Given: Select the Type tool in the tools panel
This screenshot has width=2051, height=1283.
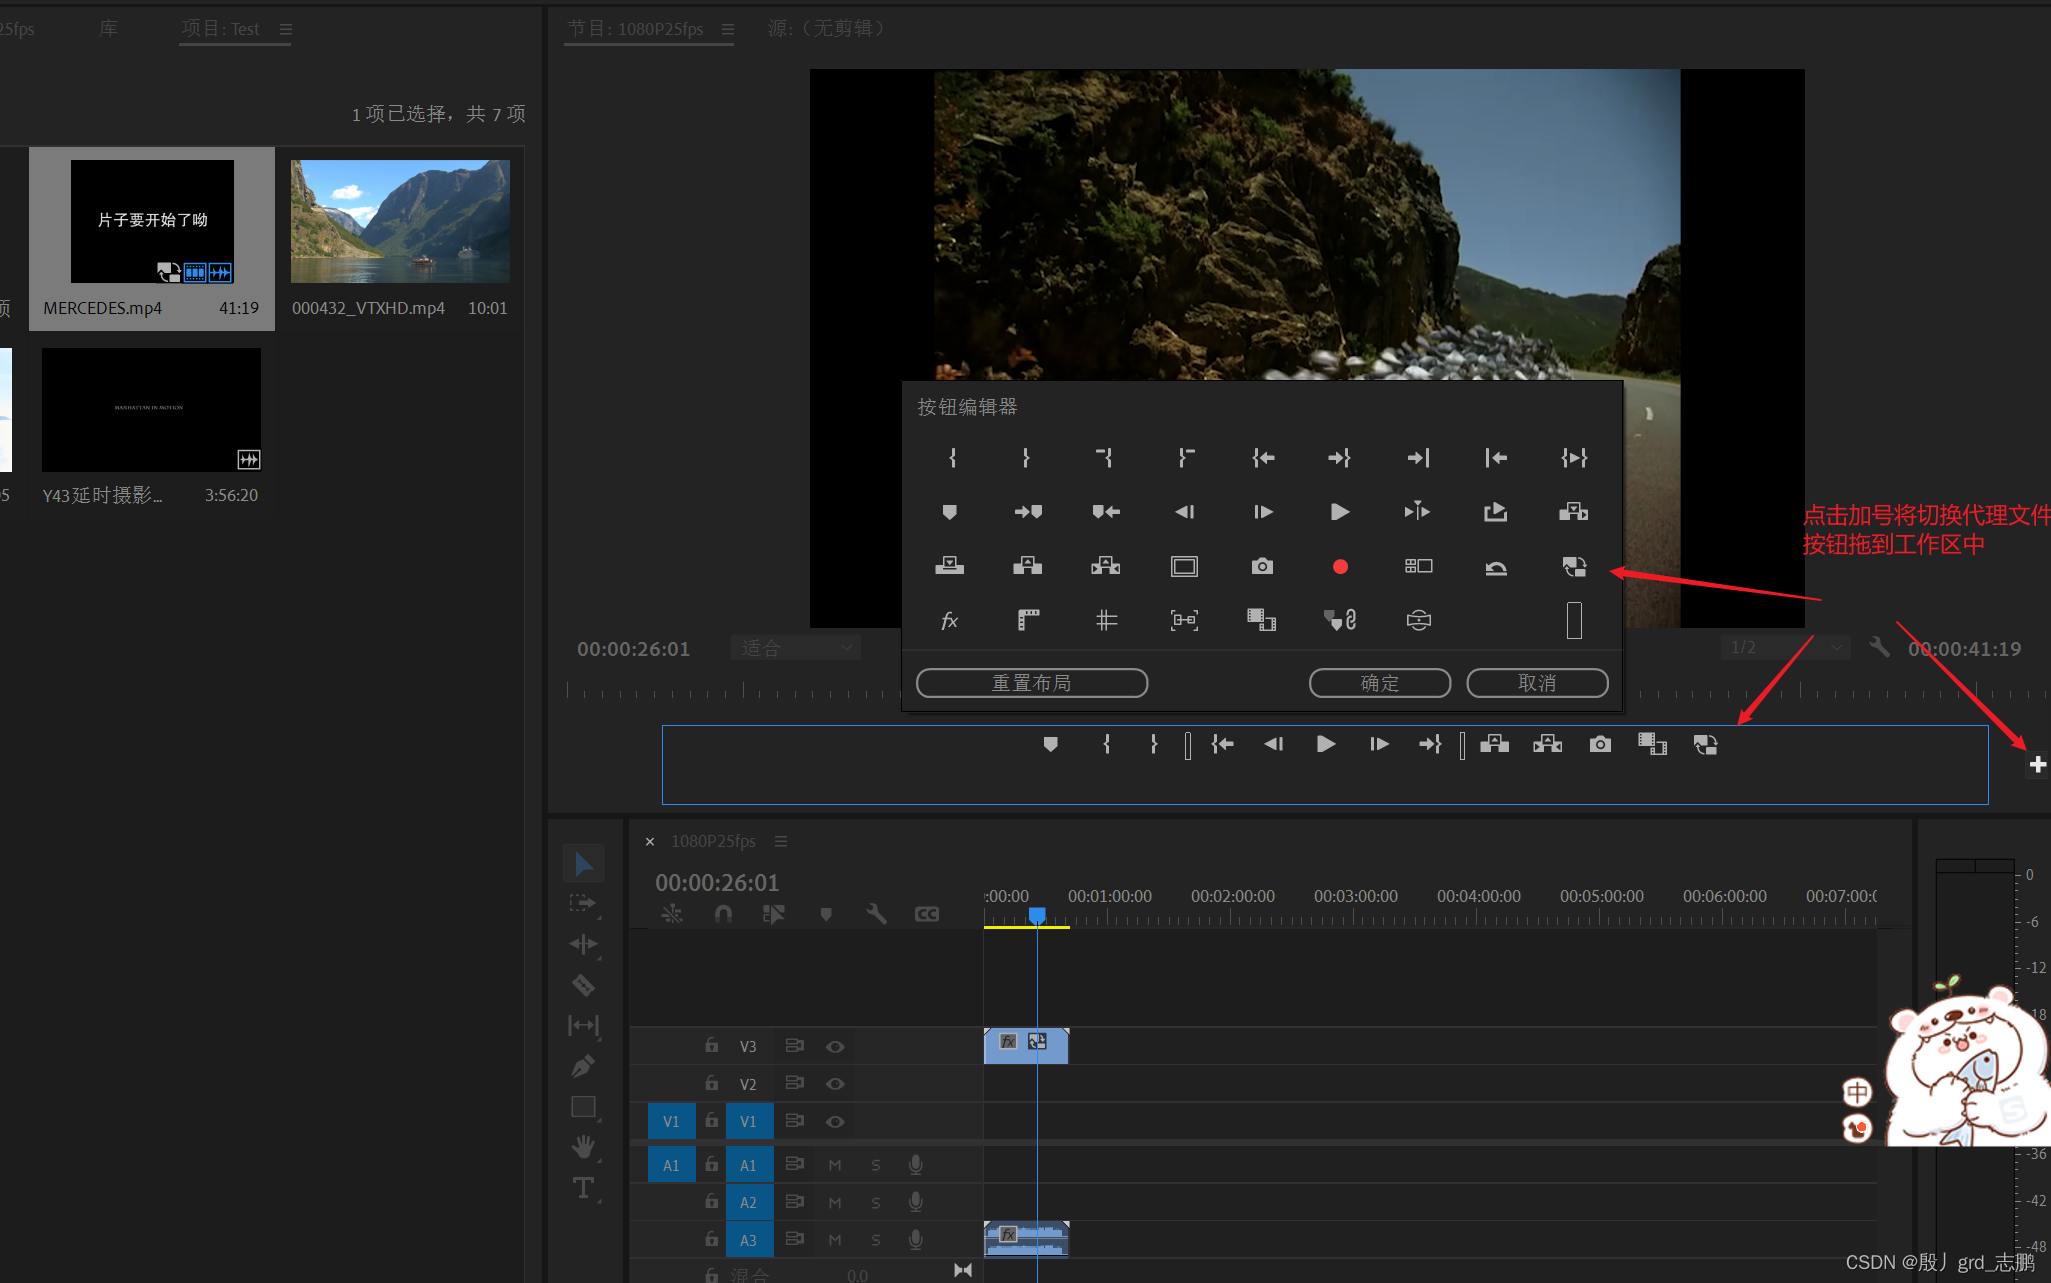Looking at the screenshot, I should coord(583,1188).
